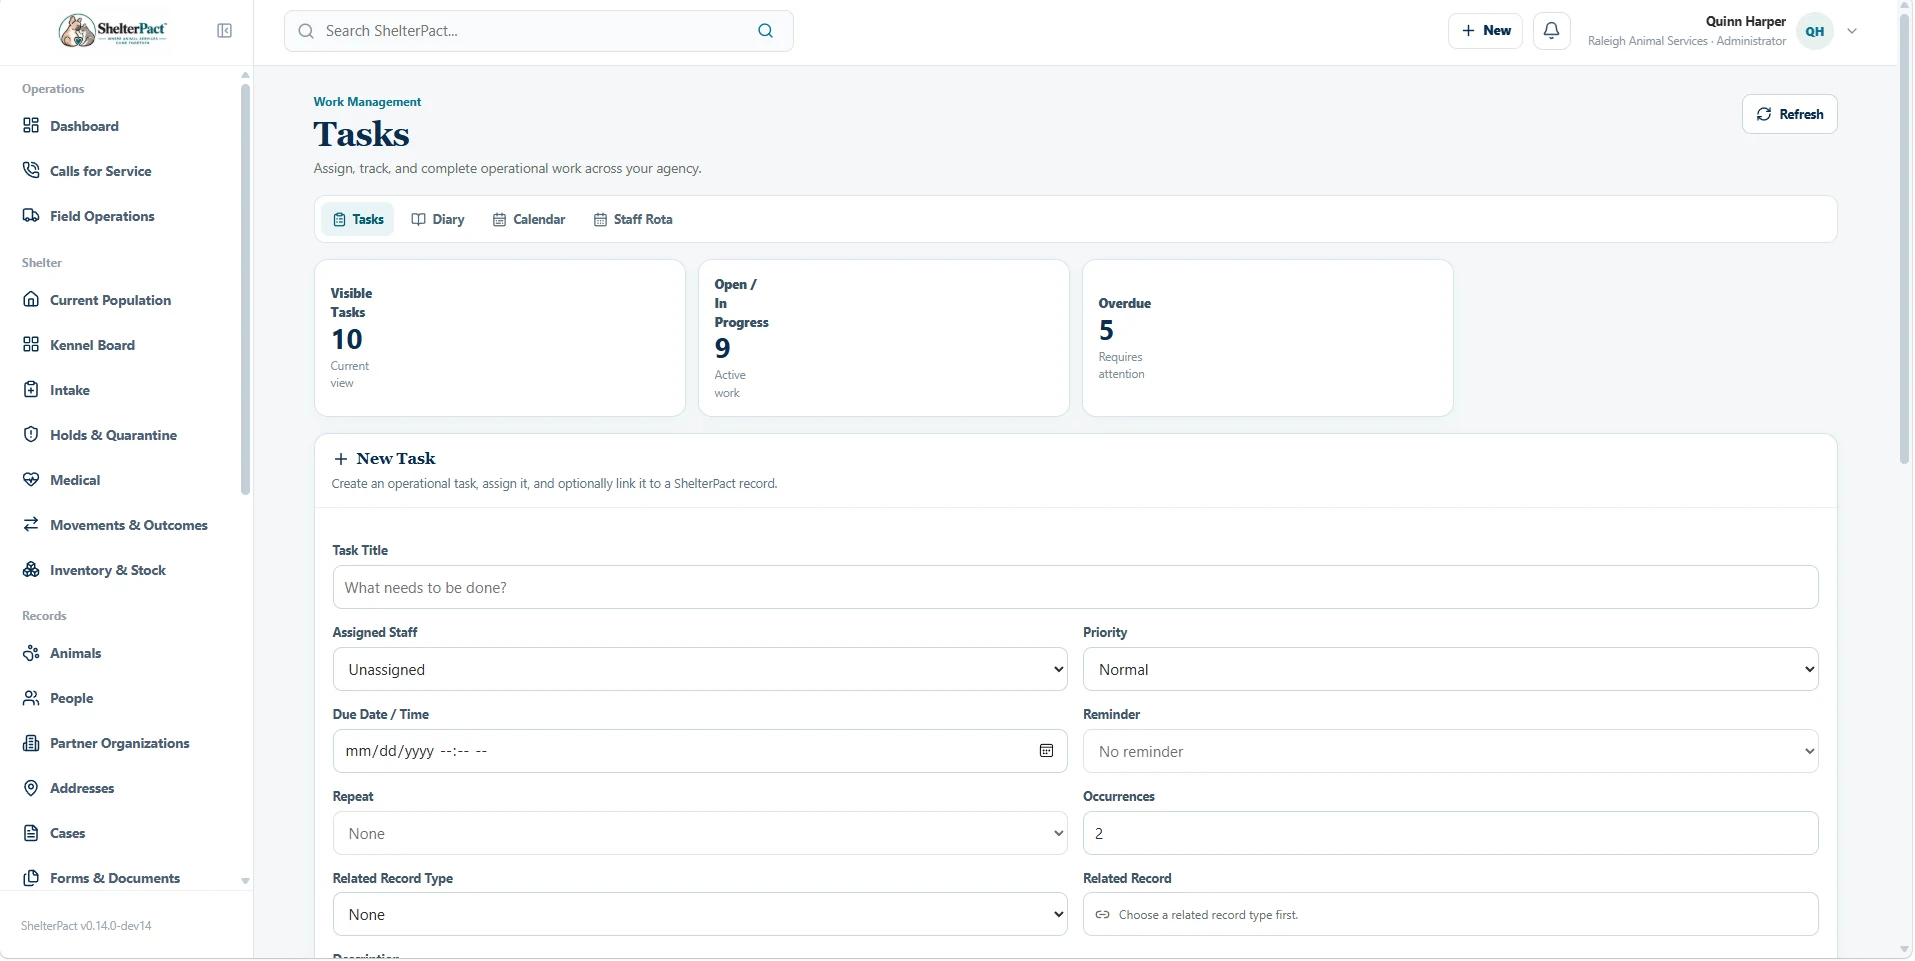Click the Dashboard grid icon
Image resolution: width=1915 pixels, height=961 pixels.
(31, 126)
